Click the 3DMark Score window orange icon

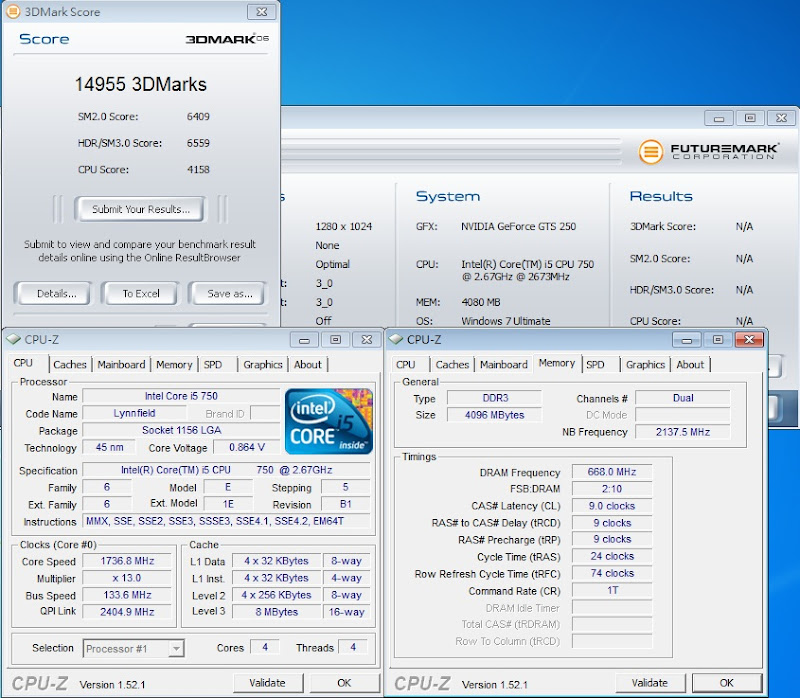[x=12, y=11]
